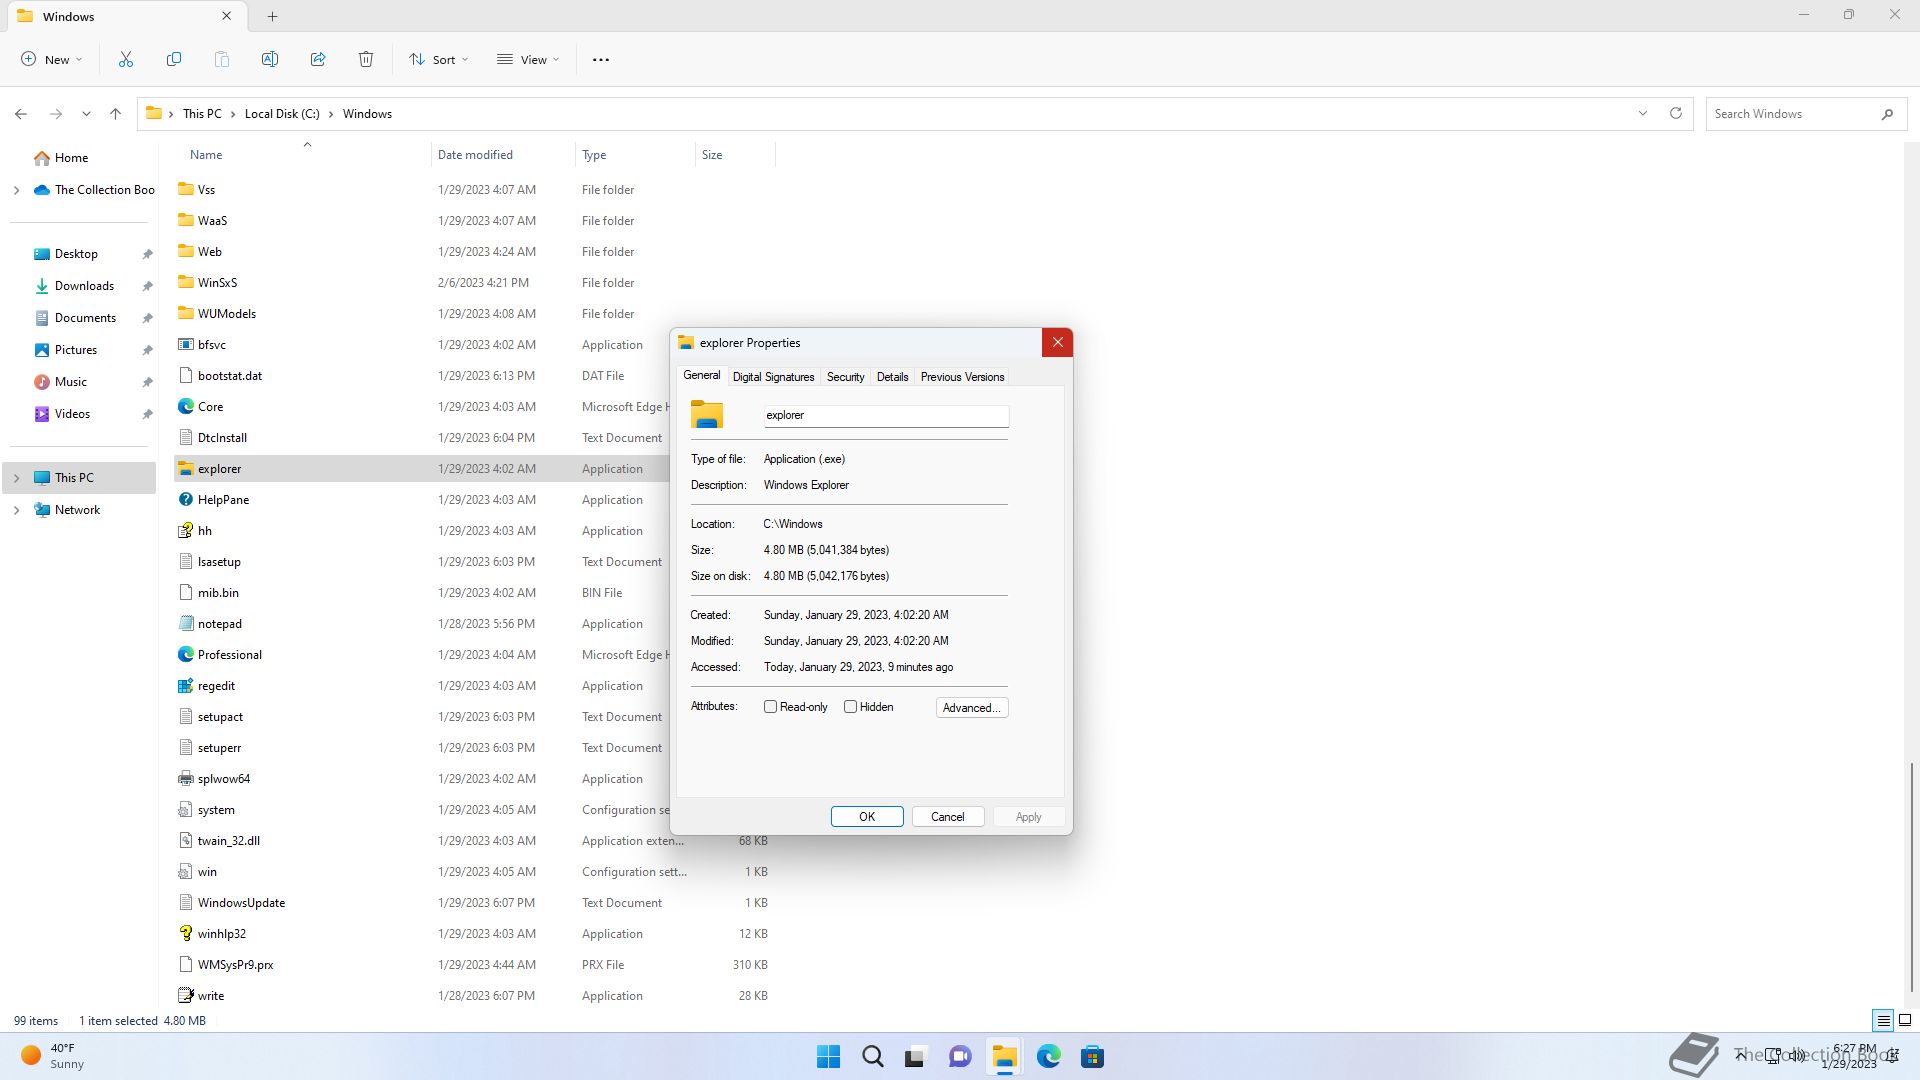
Task: Open the Chat app on taskbar
Action: (960, 1057)
